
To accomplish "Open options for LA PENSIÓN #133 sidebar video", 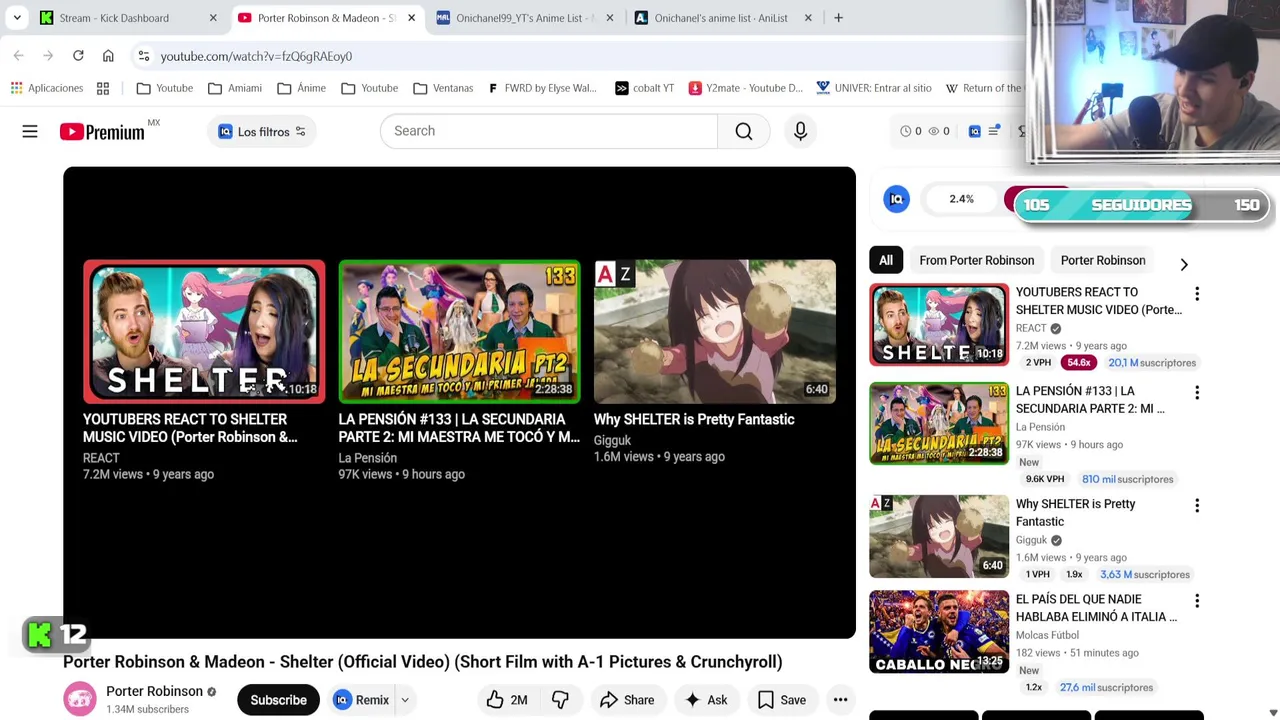I will click(1197, 393).
